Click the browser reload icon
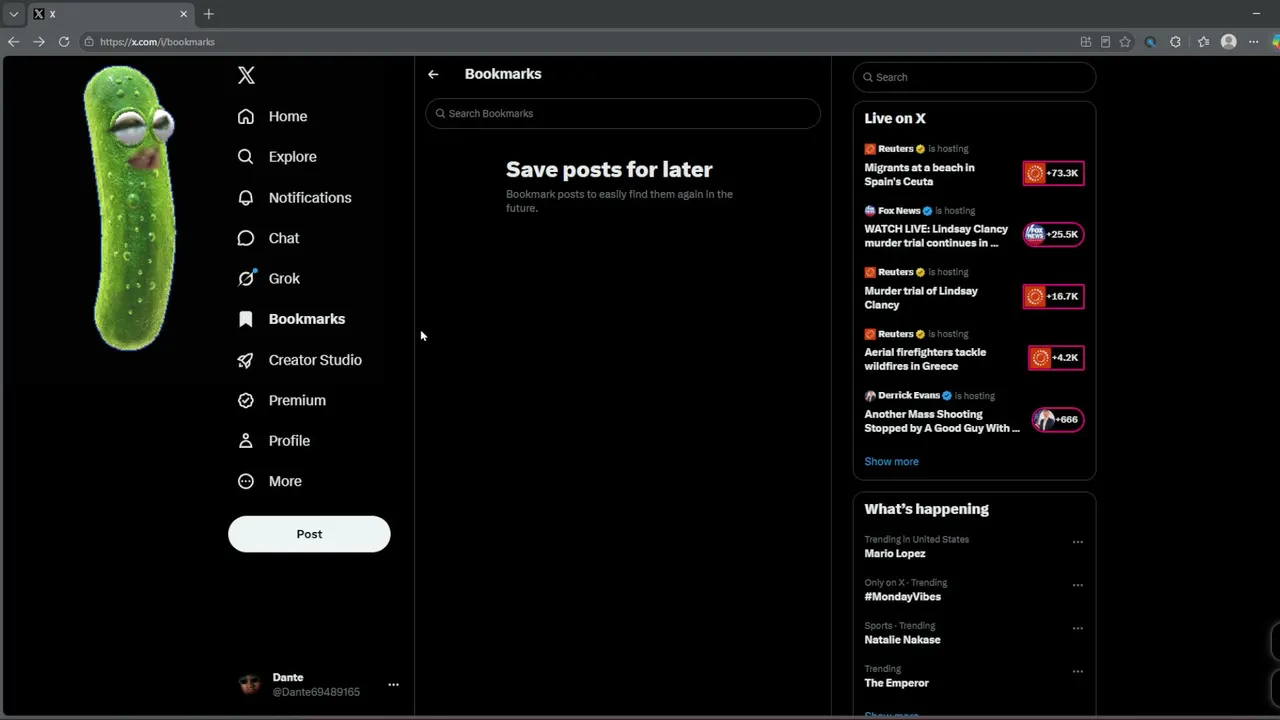Viewport: 1280px width, 720px height. (x=64, y=42)
